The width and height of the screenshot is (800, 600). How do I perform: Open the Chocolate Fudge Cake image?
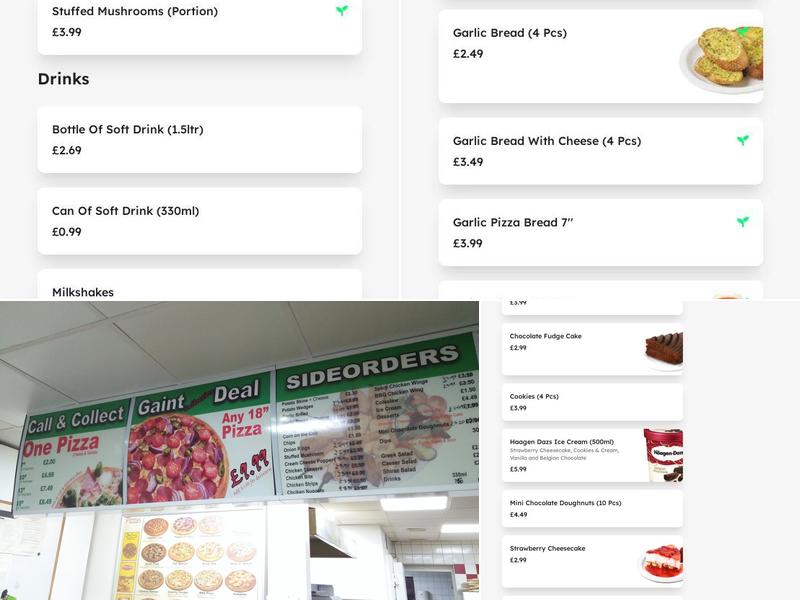(663, 349)
